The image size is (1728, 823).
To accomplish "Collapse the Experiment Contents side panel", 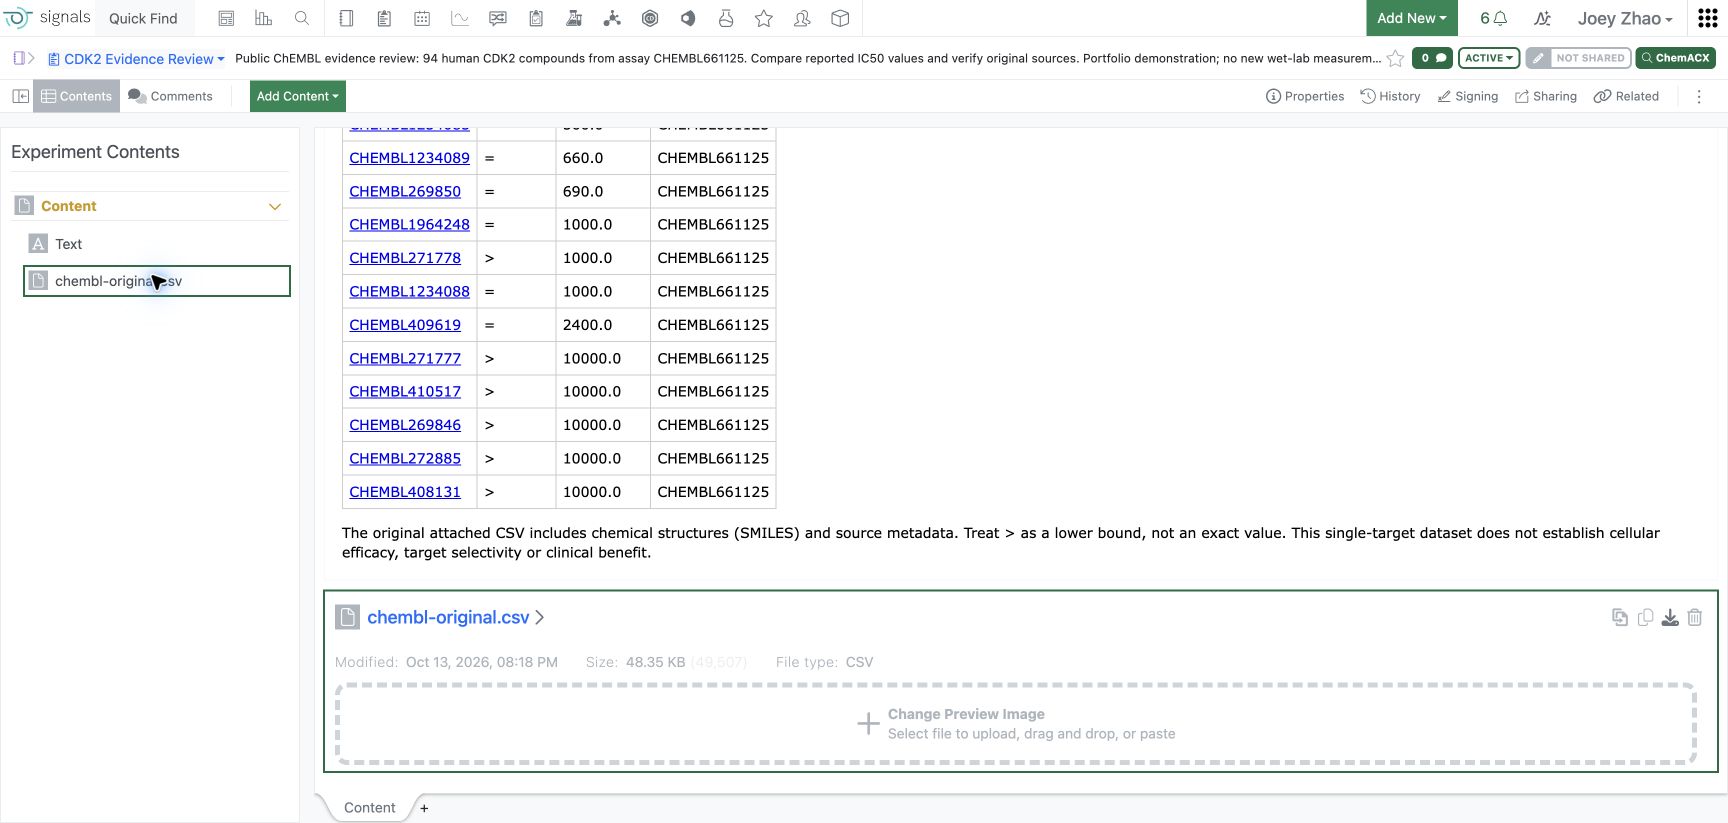I will tap(20, 96).
